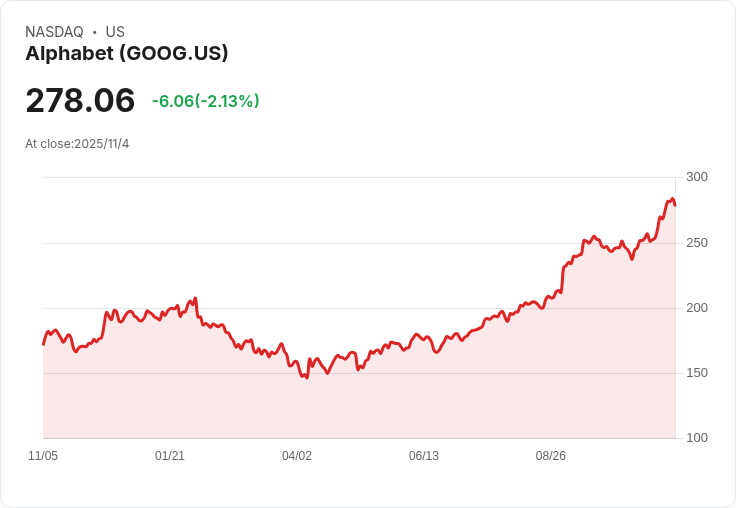Viewport: 736px width, 508px height.
Task: Select the 06/13 date on the x-axis
Action: point(424,456)
